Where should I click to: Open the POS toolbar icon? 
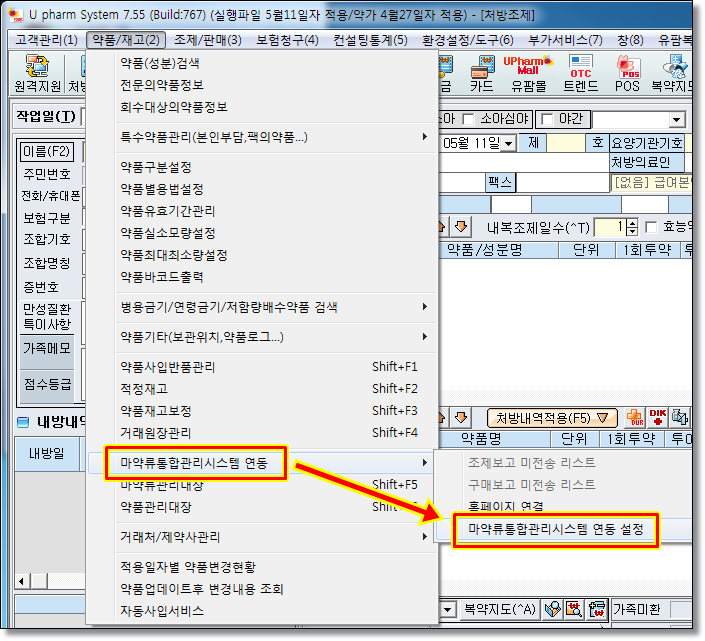coord(628,76)
